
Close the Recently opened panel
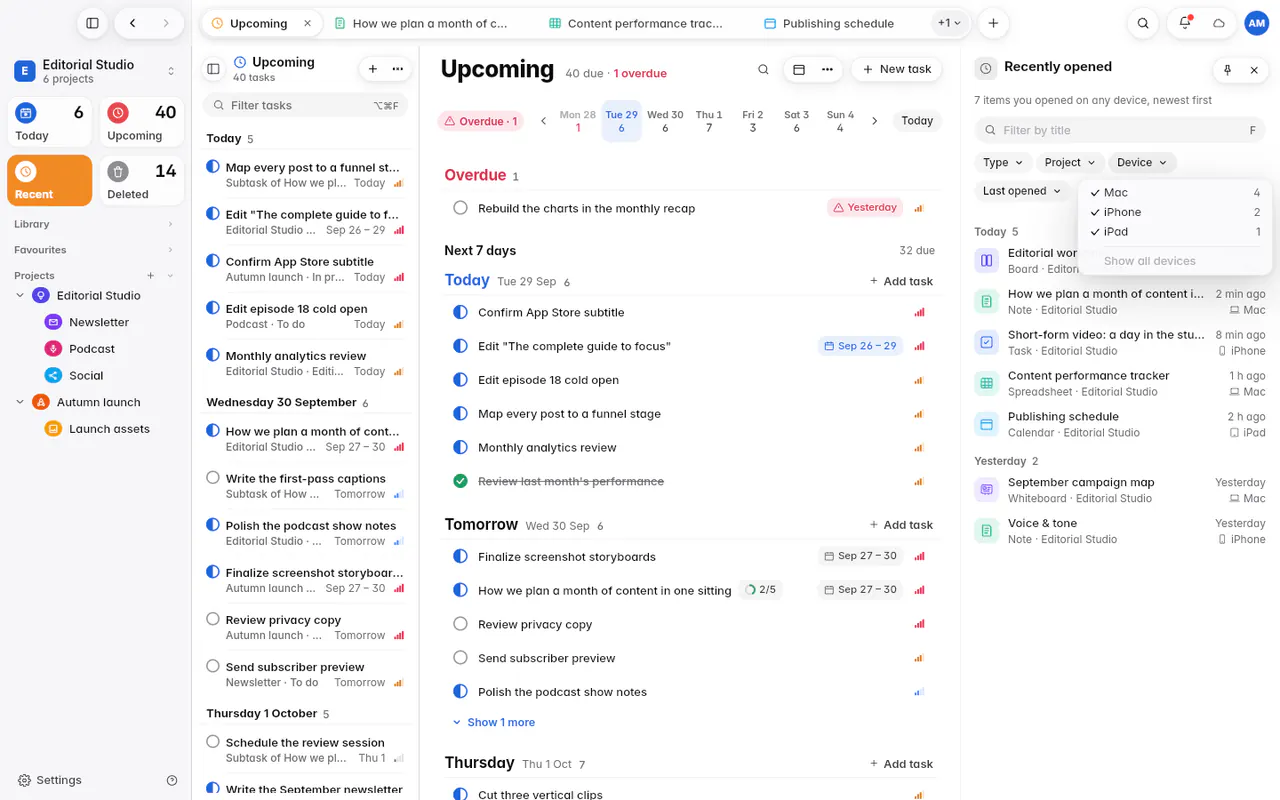coord(1254,70)
